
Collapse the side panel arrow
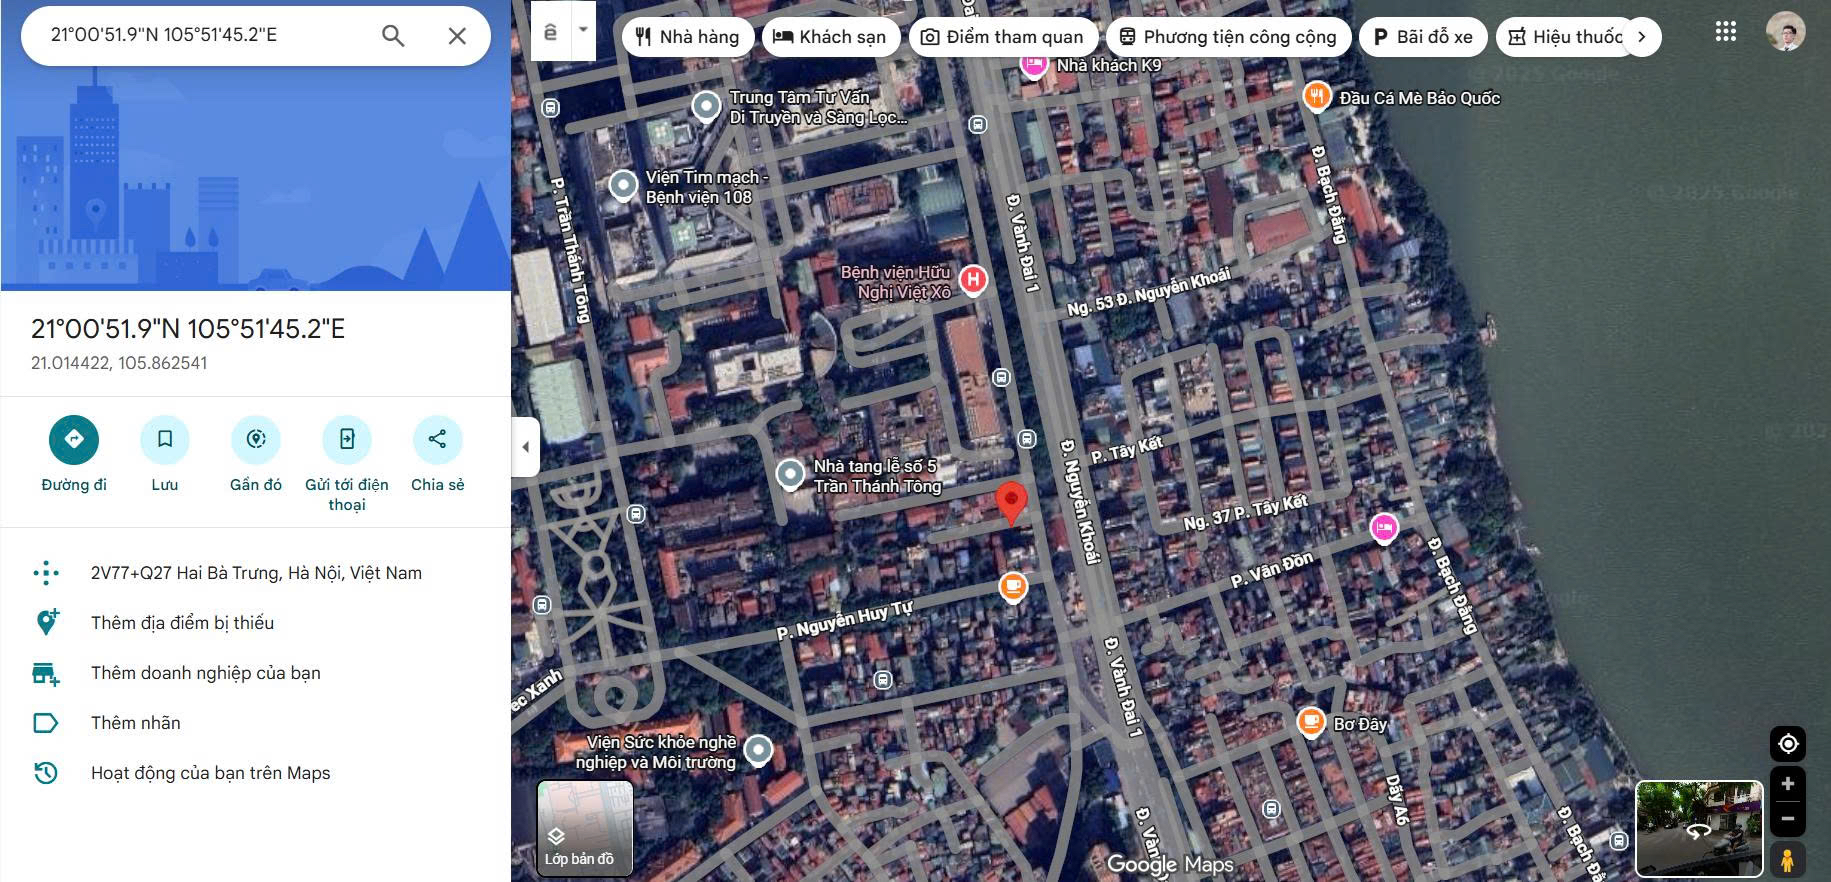[526, 447]
